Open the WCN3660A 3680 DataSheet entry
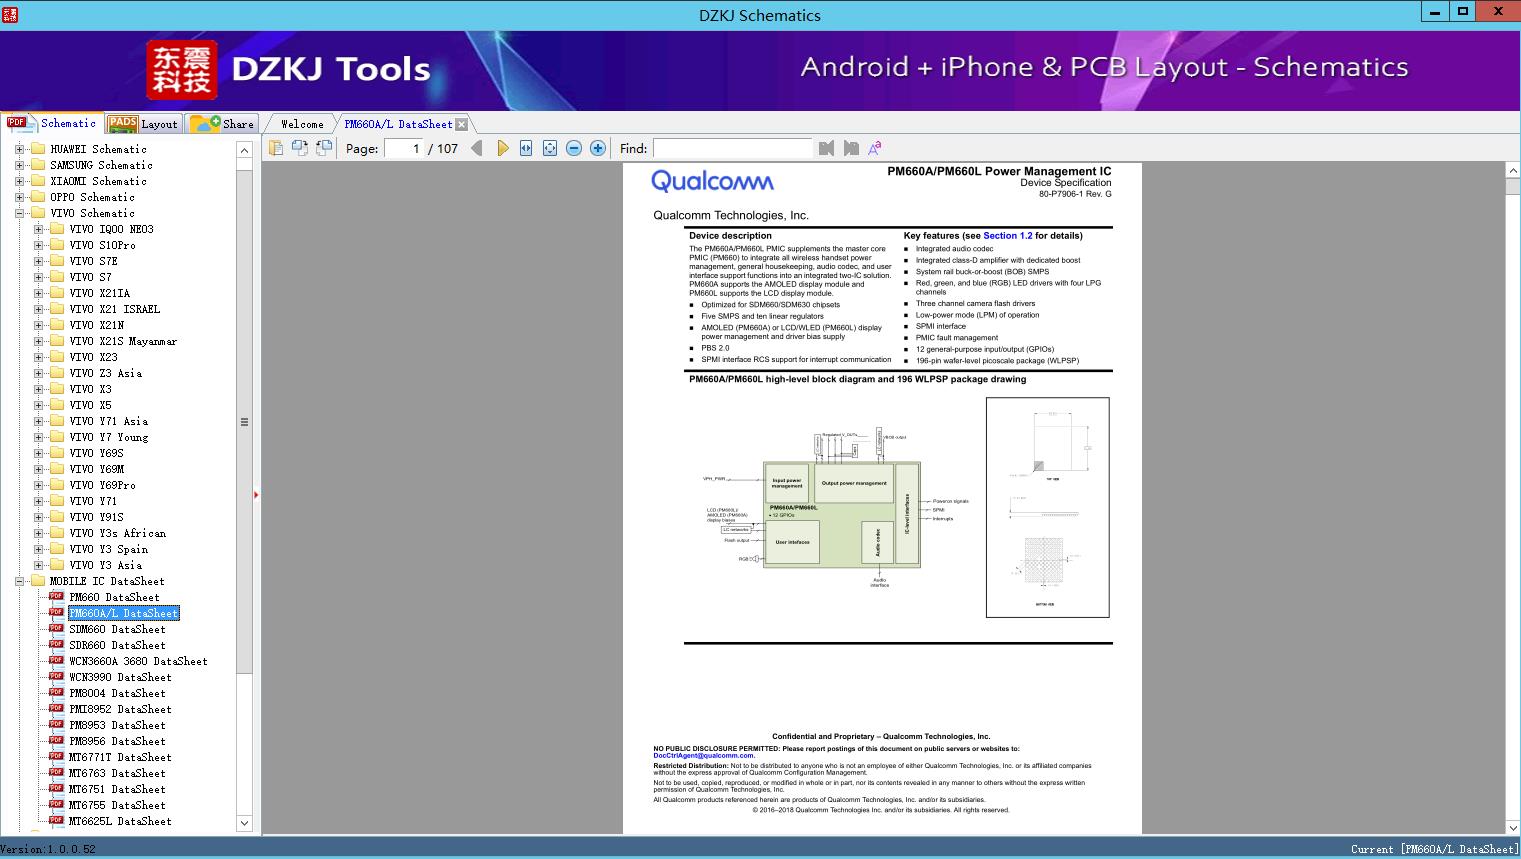1521x859 pixels. [x=138, y=661]
